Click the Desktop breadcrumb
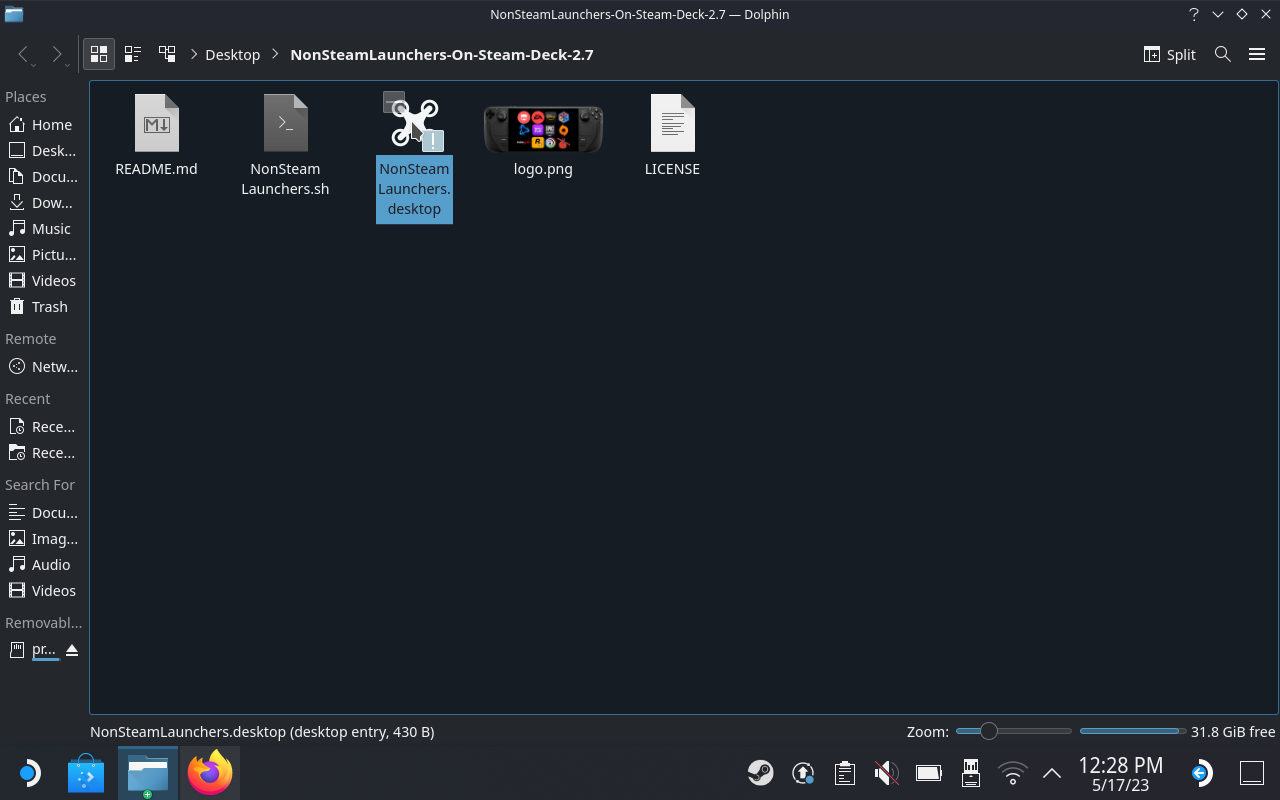Image resolution: width=1280 pixels, height=800 pixels. (x=232, y=55)
